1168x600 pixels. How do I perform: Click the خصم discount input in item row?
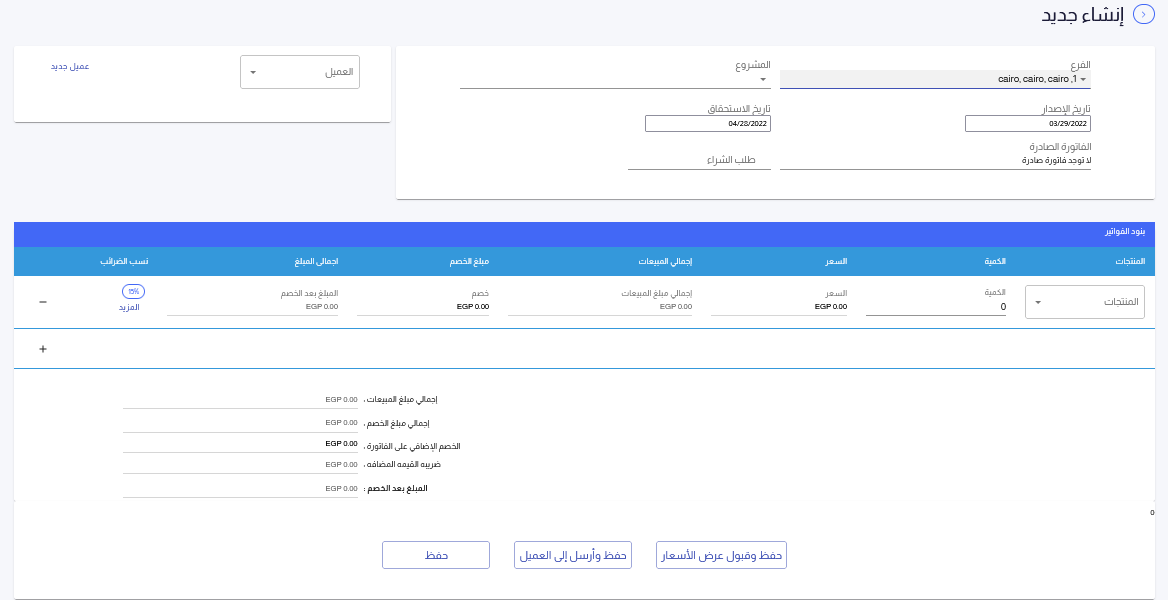point(423,306)
